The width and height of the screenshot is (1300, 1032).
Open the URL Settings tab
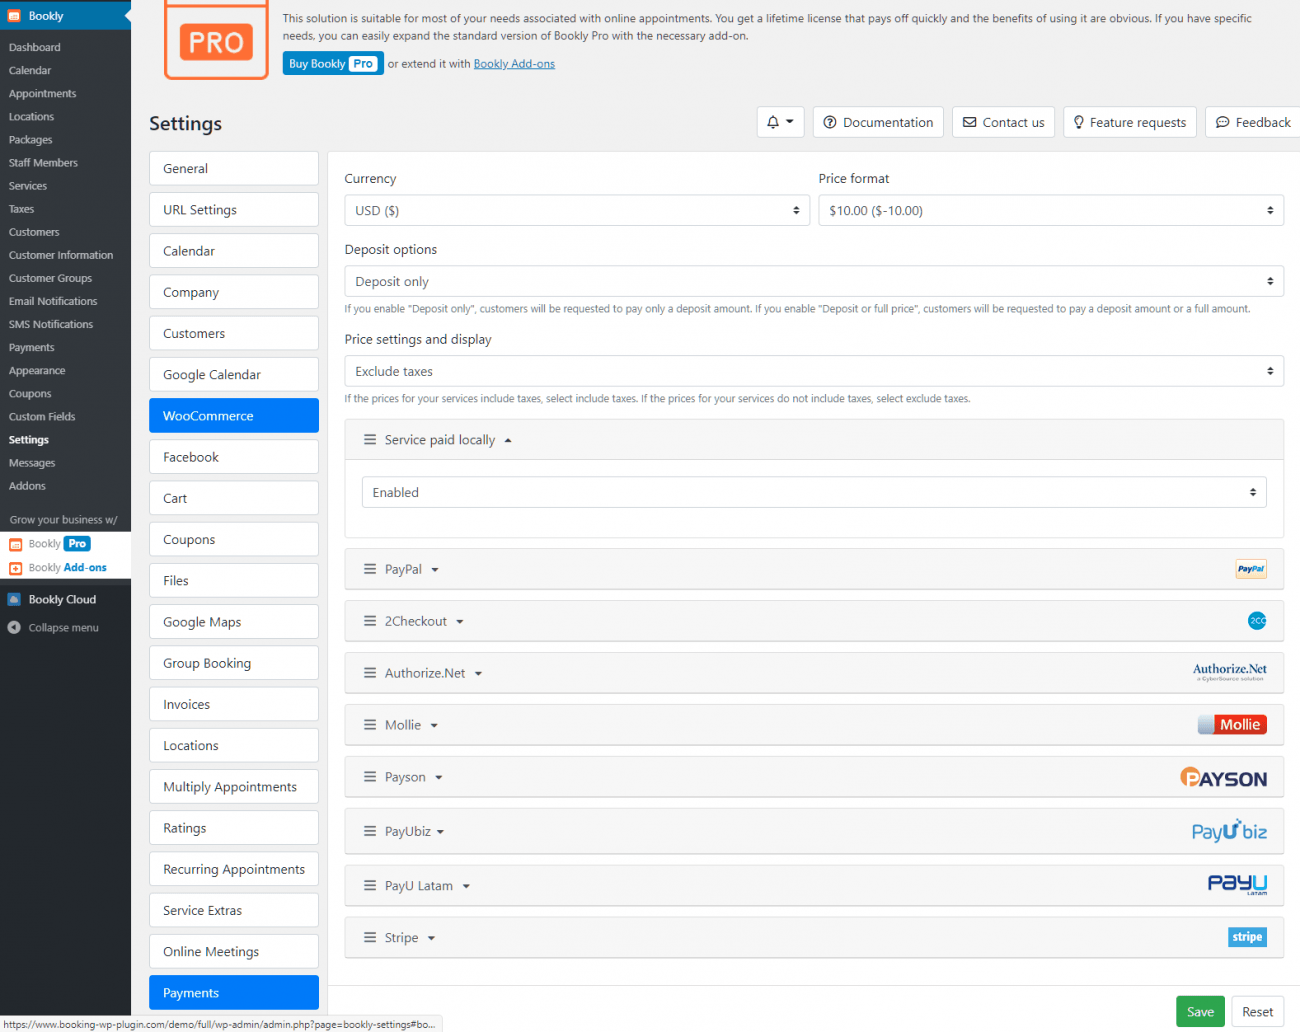(x=234, y=209)
